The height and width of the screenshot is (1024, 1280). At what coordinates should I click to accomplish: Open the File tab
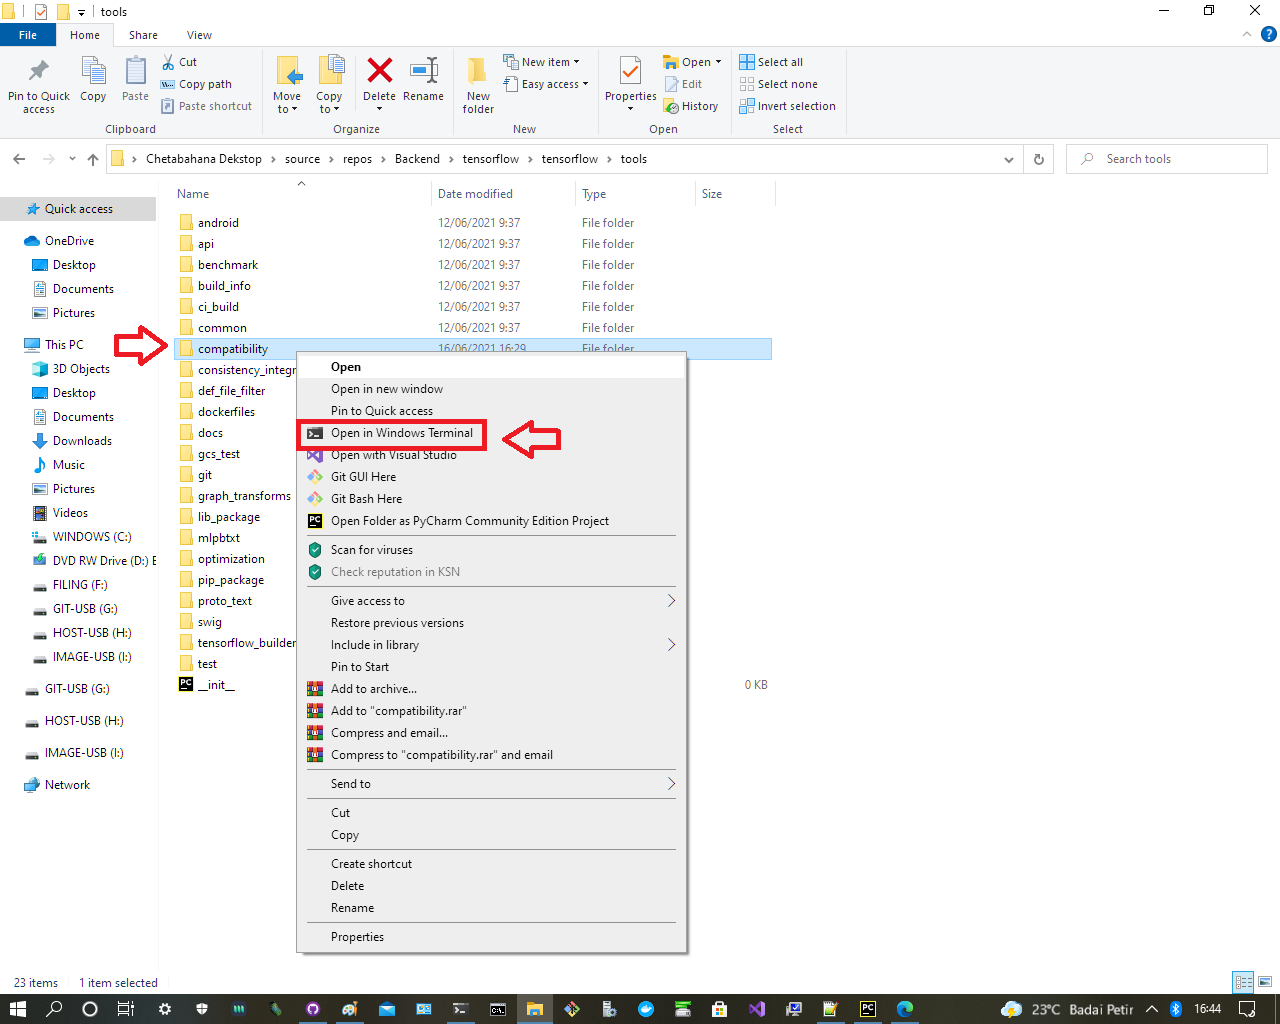click(27, 35)
